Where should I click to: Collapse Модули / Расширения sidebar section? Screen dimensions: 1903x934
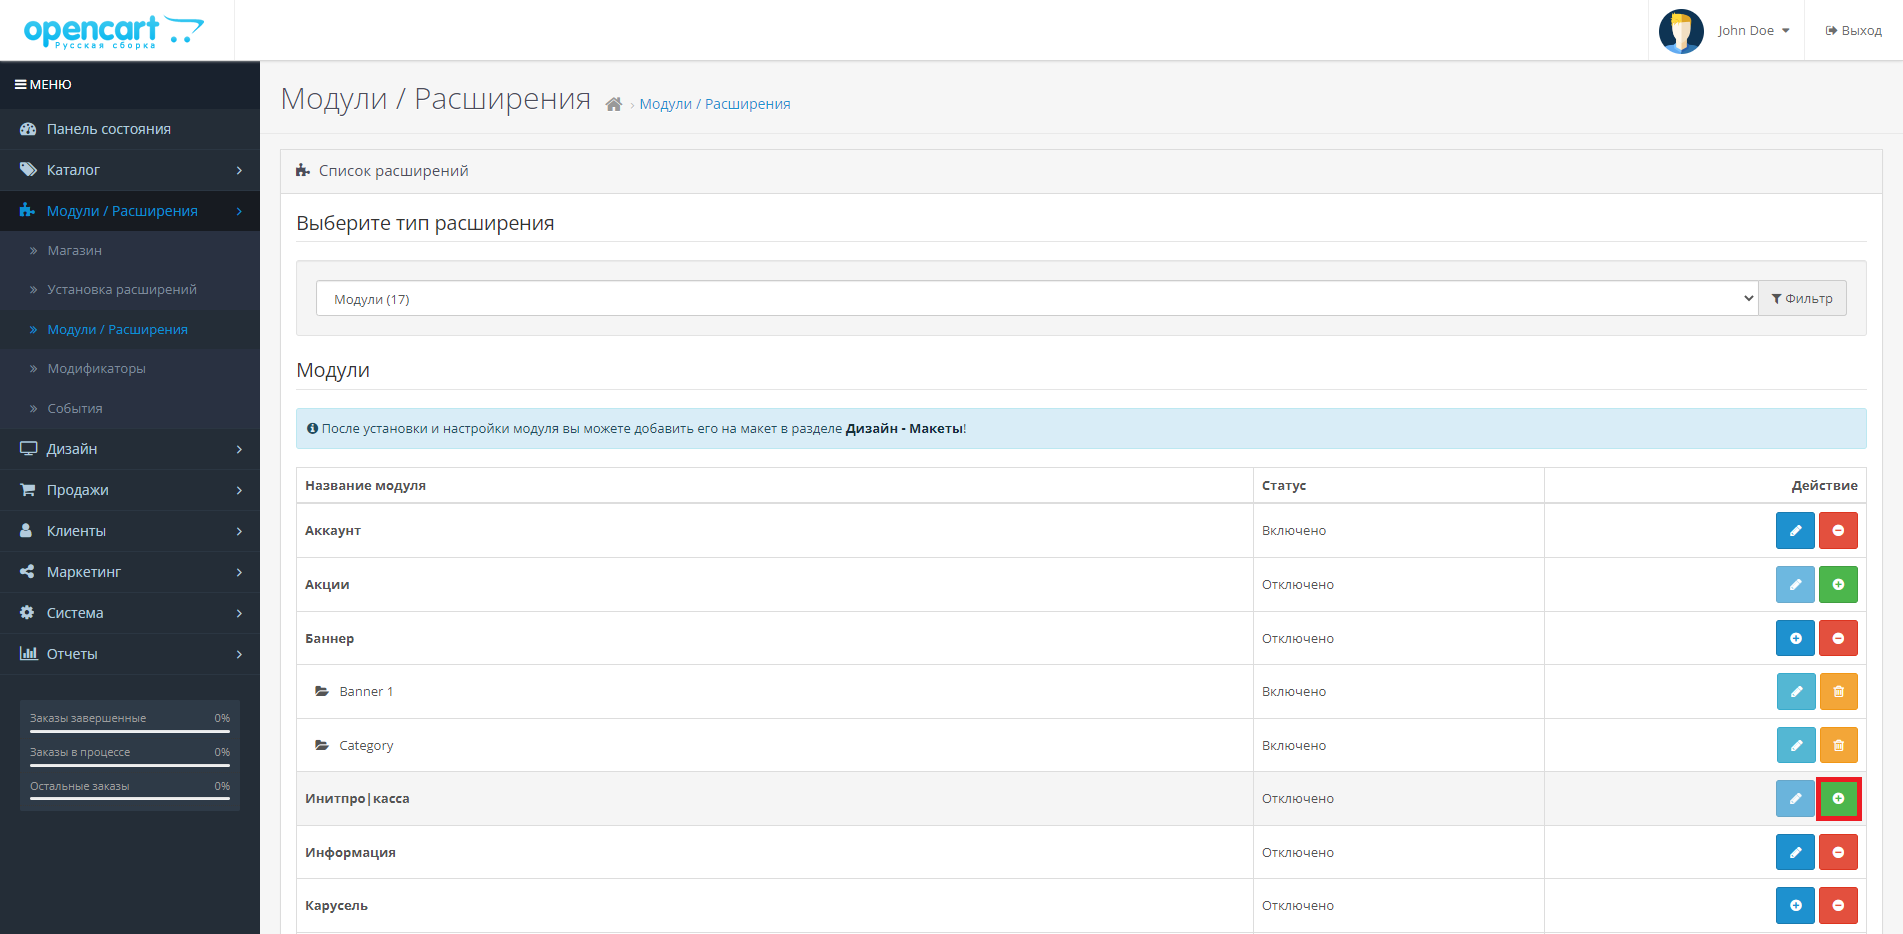[130, 211]
